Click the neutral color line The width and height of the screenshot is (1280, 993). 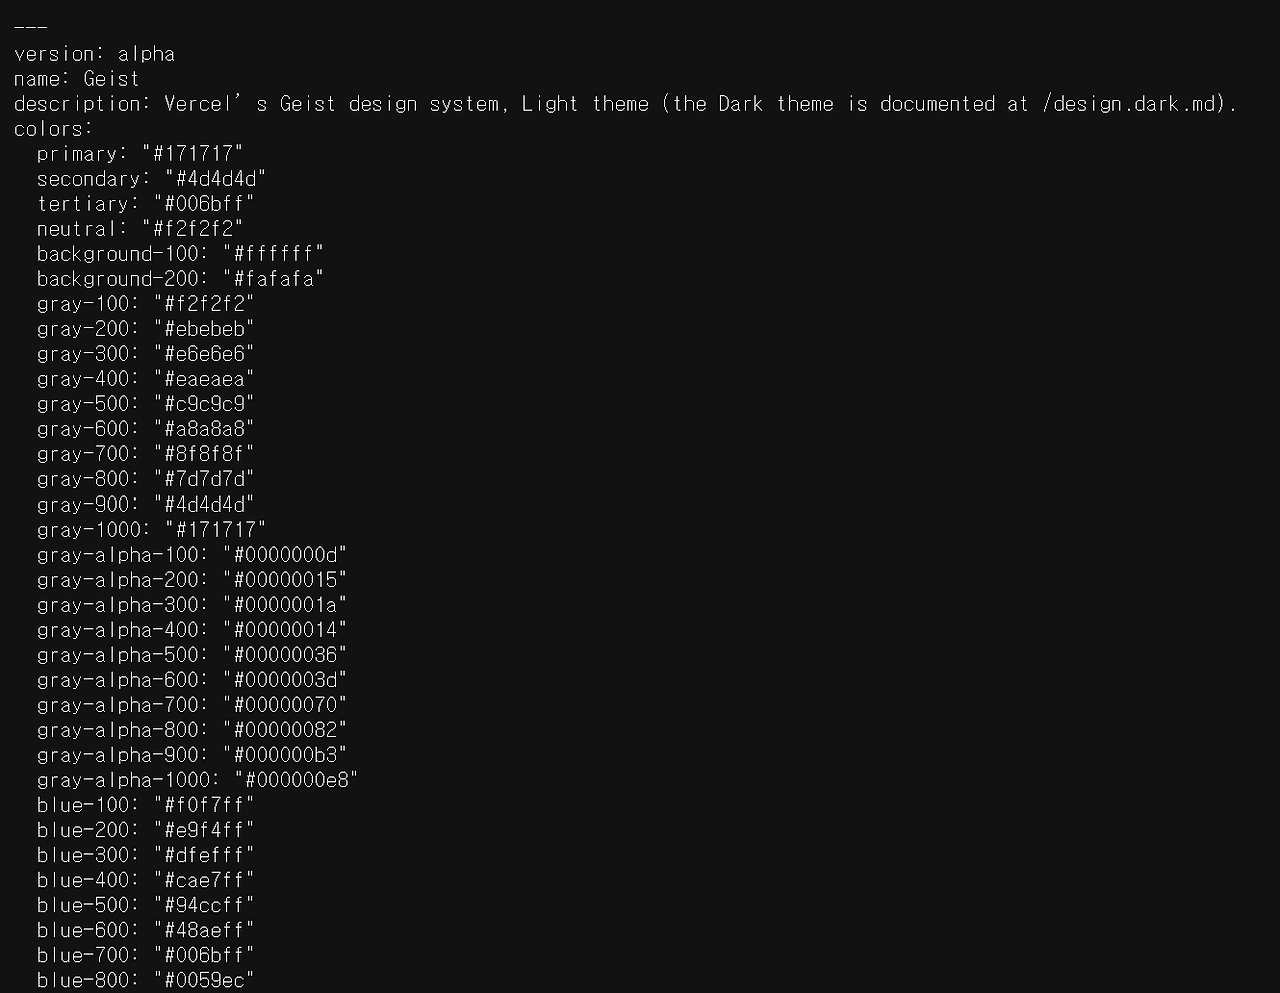pyautogui.click(x=140, y=229)
